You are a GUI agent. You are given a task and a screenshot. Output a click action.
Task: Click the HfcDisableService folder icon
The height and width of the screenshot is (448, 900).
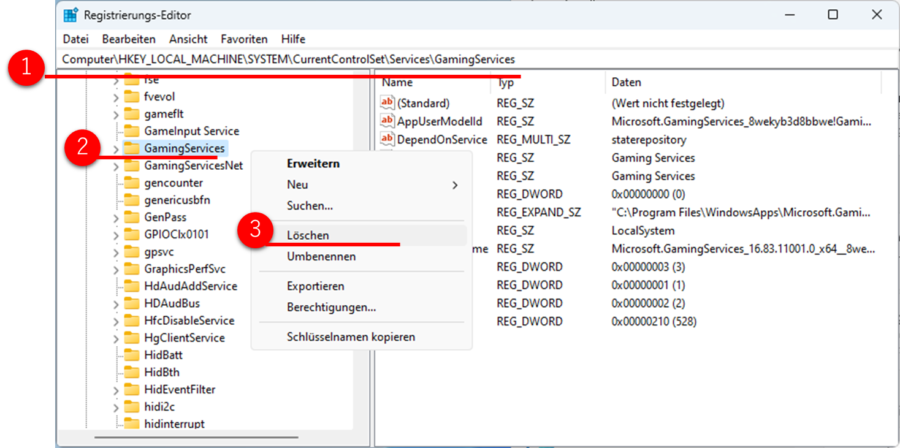click(x=132, y=320)
